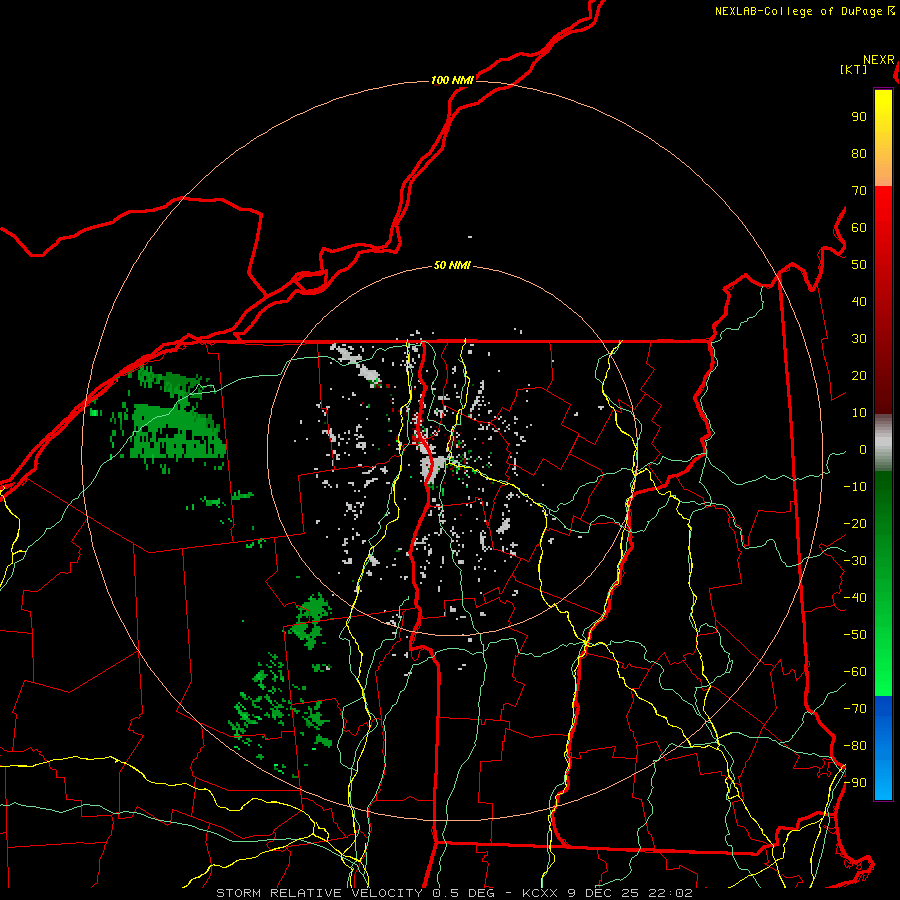Click the 50 value on the velocity scale
Screen dimensions: 900x900
[859, 265]
